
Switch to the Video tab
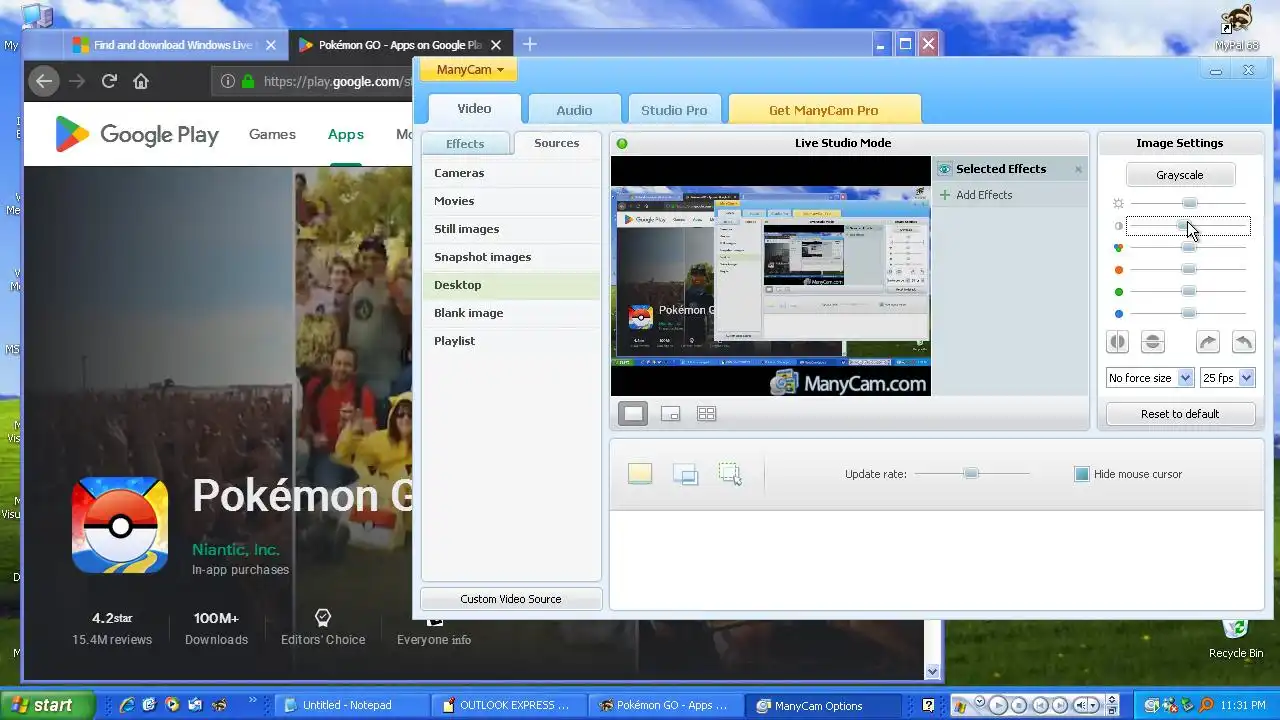click(474, 109)
